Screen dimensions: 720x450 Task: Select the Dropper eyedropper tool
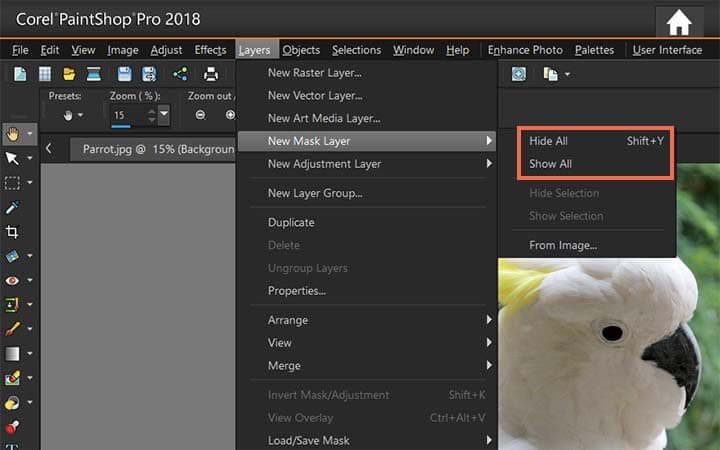[12, 208]
